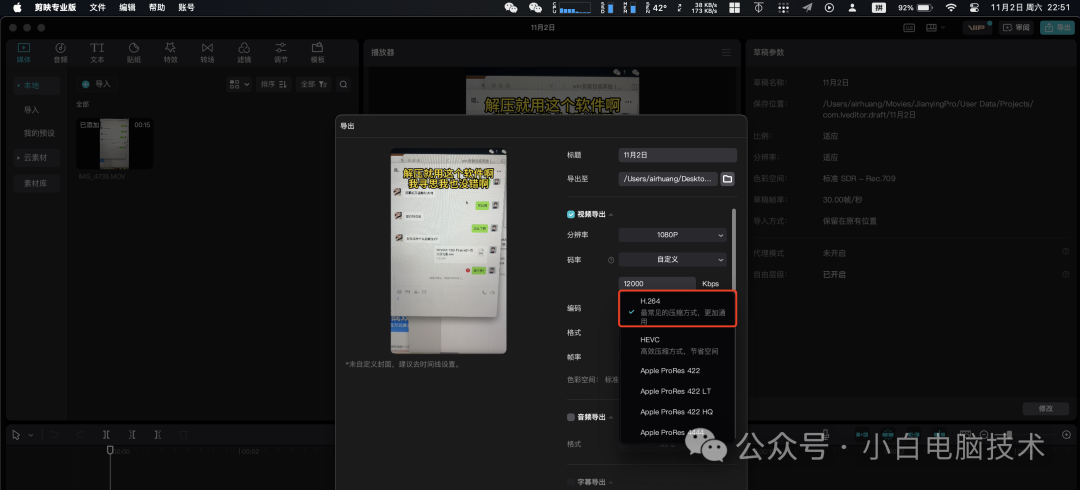
Task: Open the 贴纸 stickers tab
Action: click(134, 52)
